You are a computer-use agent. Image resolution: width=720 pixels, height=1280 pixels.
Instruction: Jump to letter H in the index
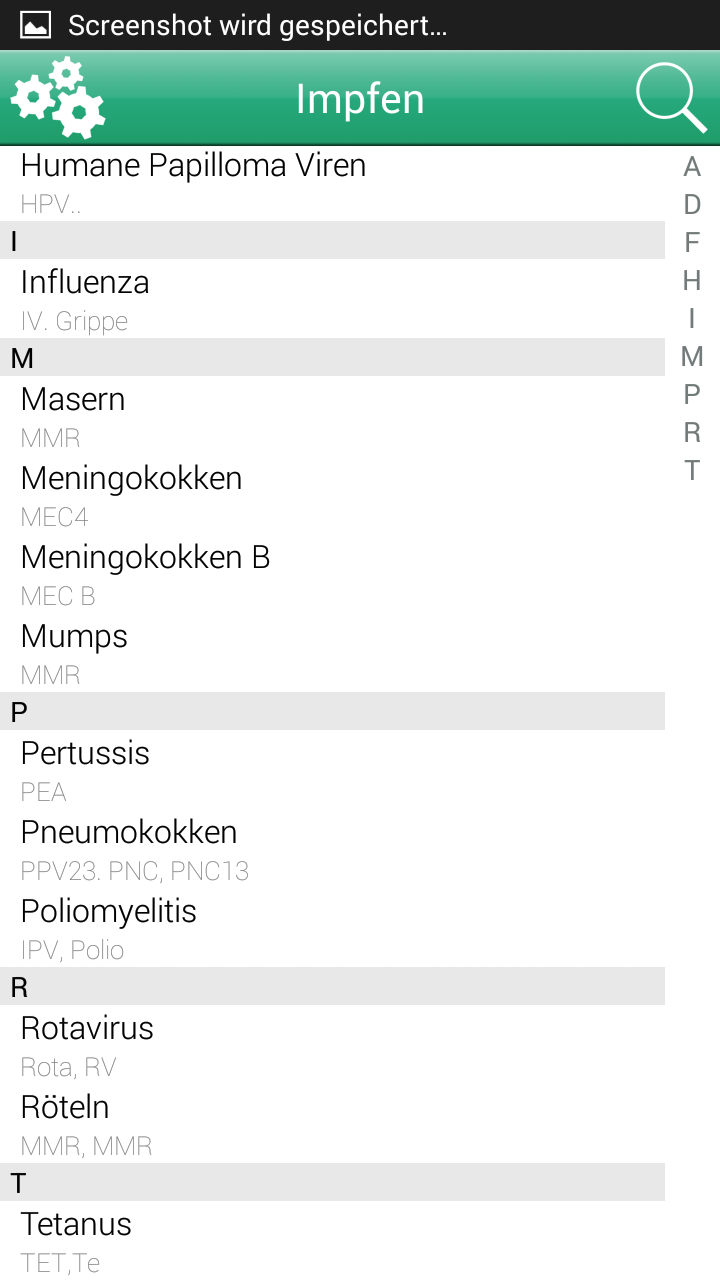pos(692,281)
